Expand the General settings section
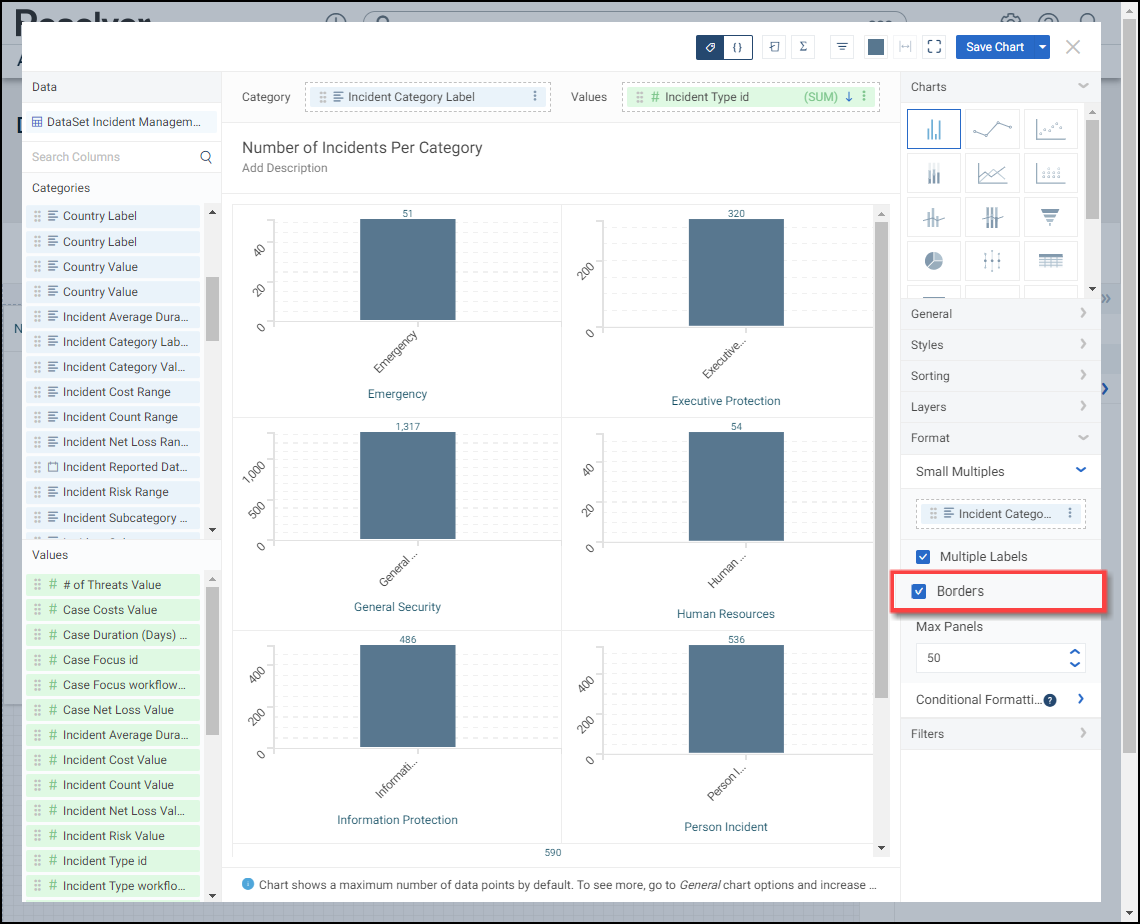 click(1000, 314)
